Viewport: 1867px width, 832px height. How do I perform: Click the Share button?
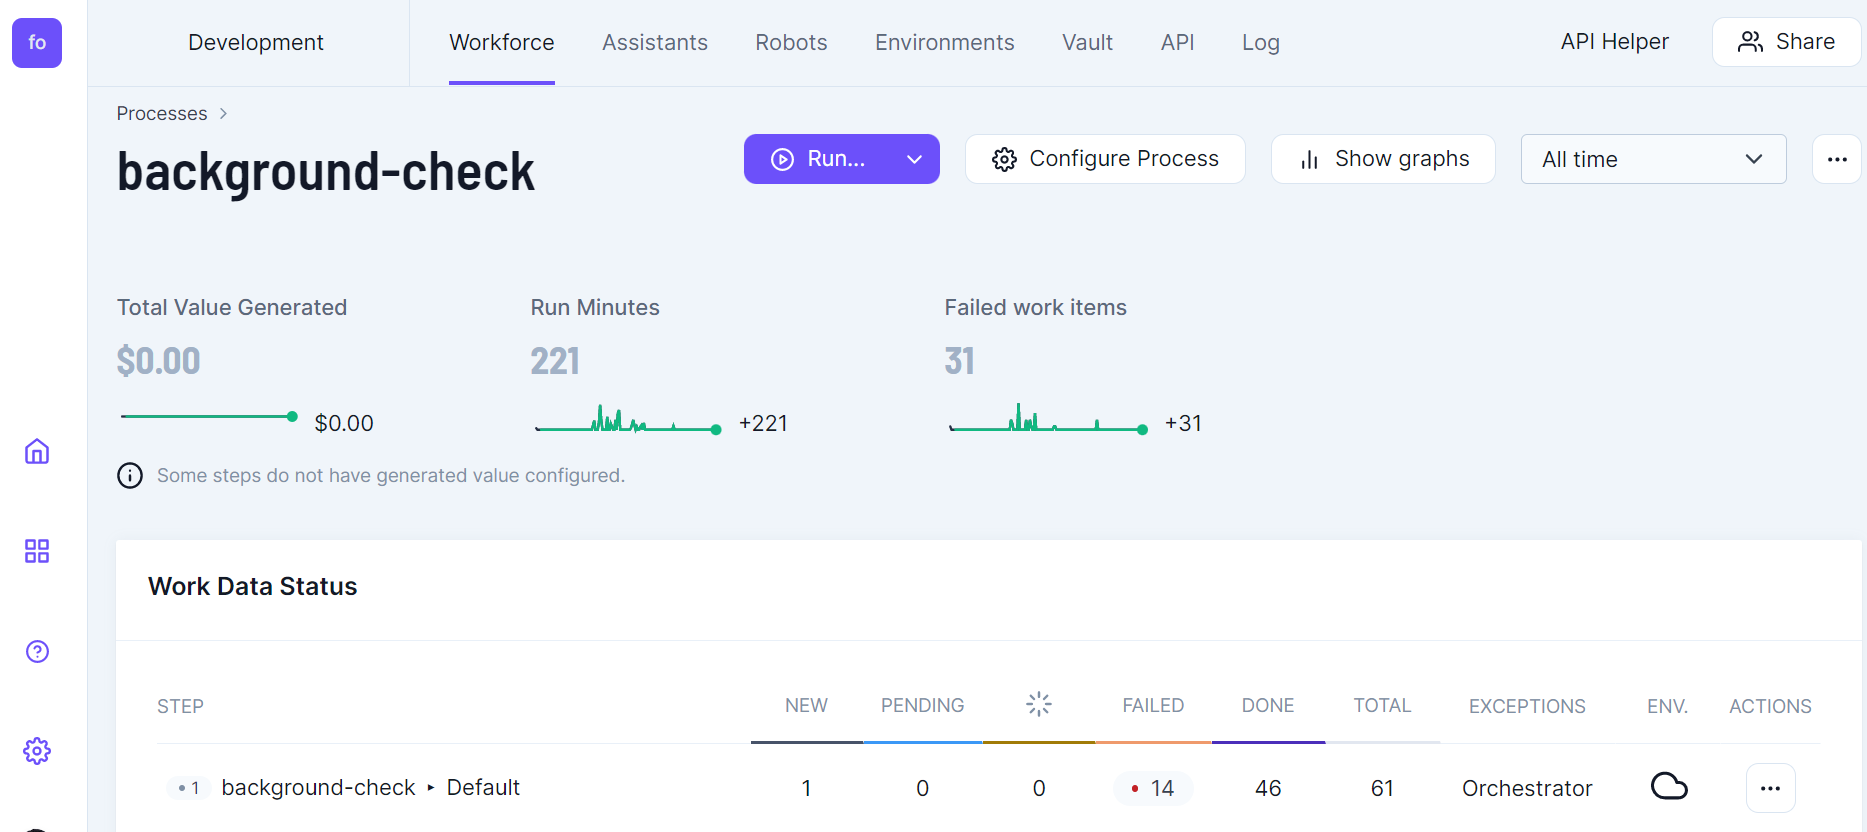point(1786,42)
